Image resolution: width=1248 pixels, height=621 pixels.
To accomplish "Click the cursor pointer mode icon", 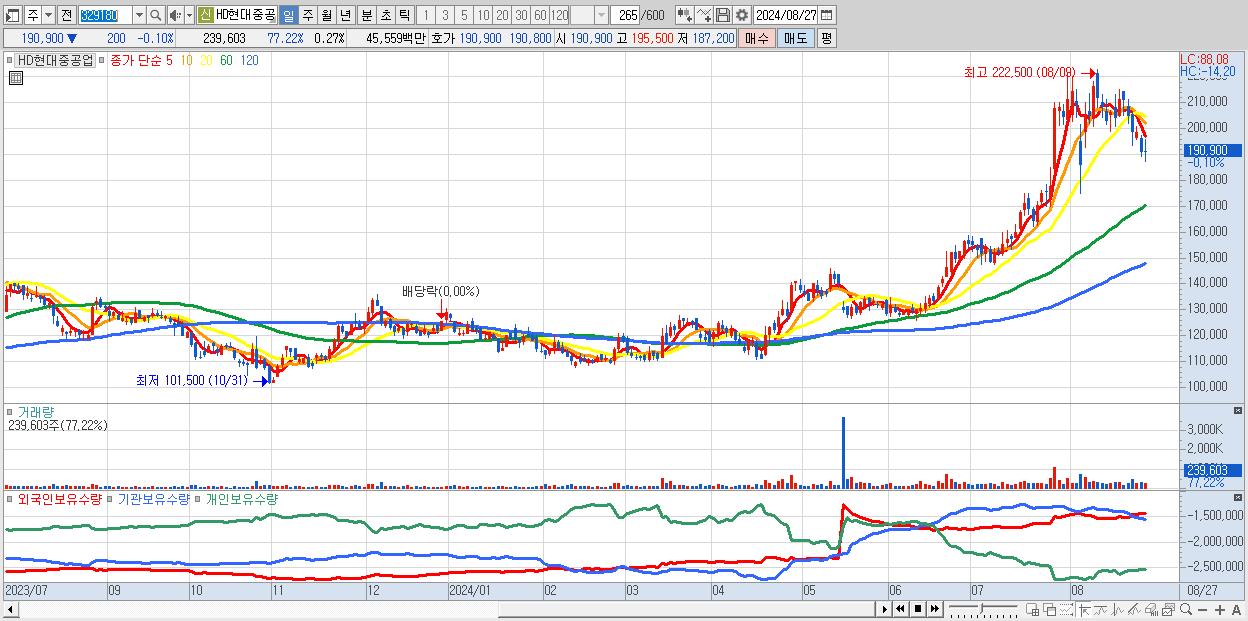I will 1084,609.
